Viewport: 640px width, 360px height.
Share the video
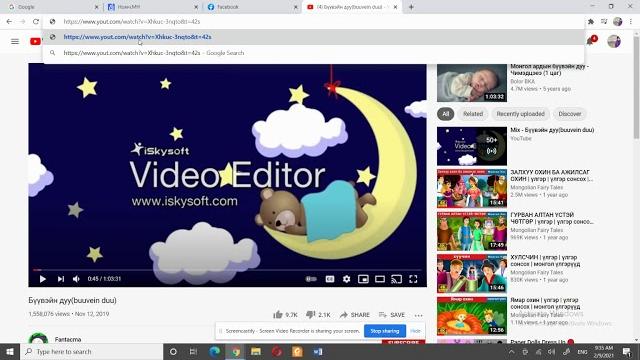click(355, 315)
